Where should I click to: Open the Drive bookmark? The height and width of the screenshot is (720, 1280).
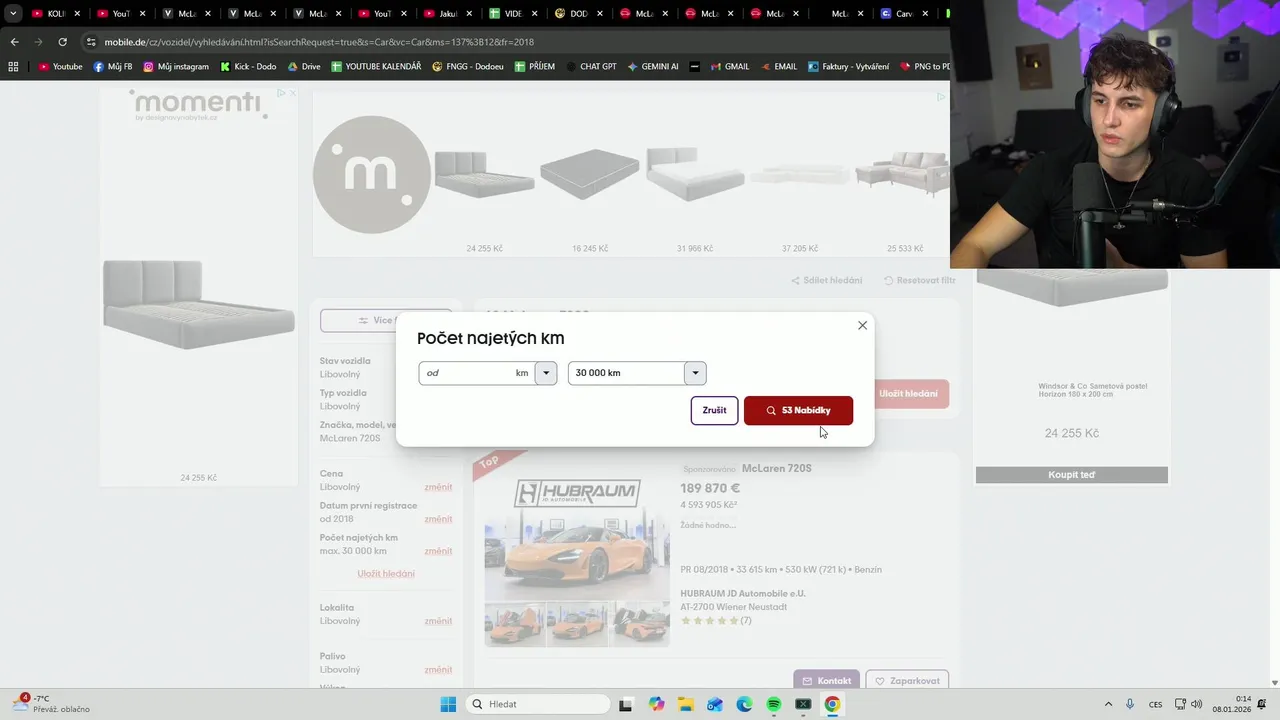pos(304,66)
